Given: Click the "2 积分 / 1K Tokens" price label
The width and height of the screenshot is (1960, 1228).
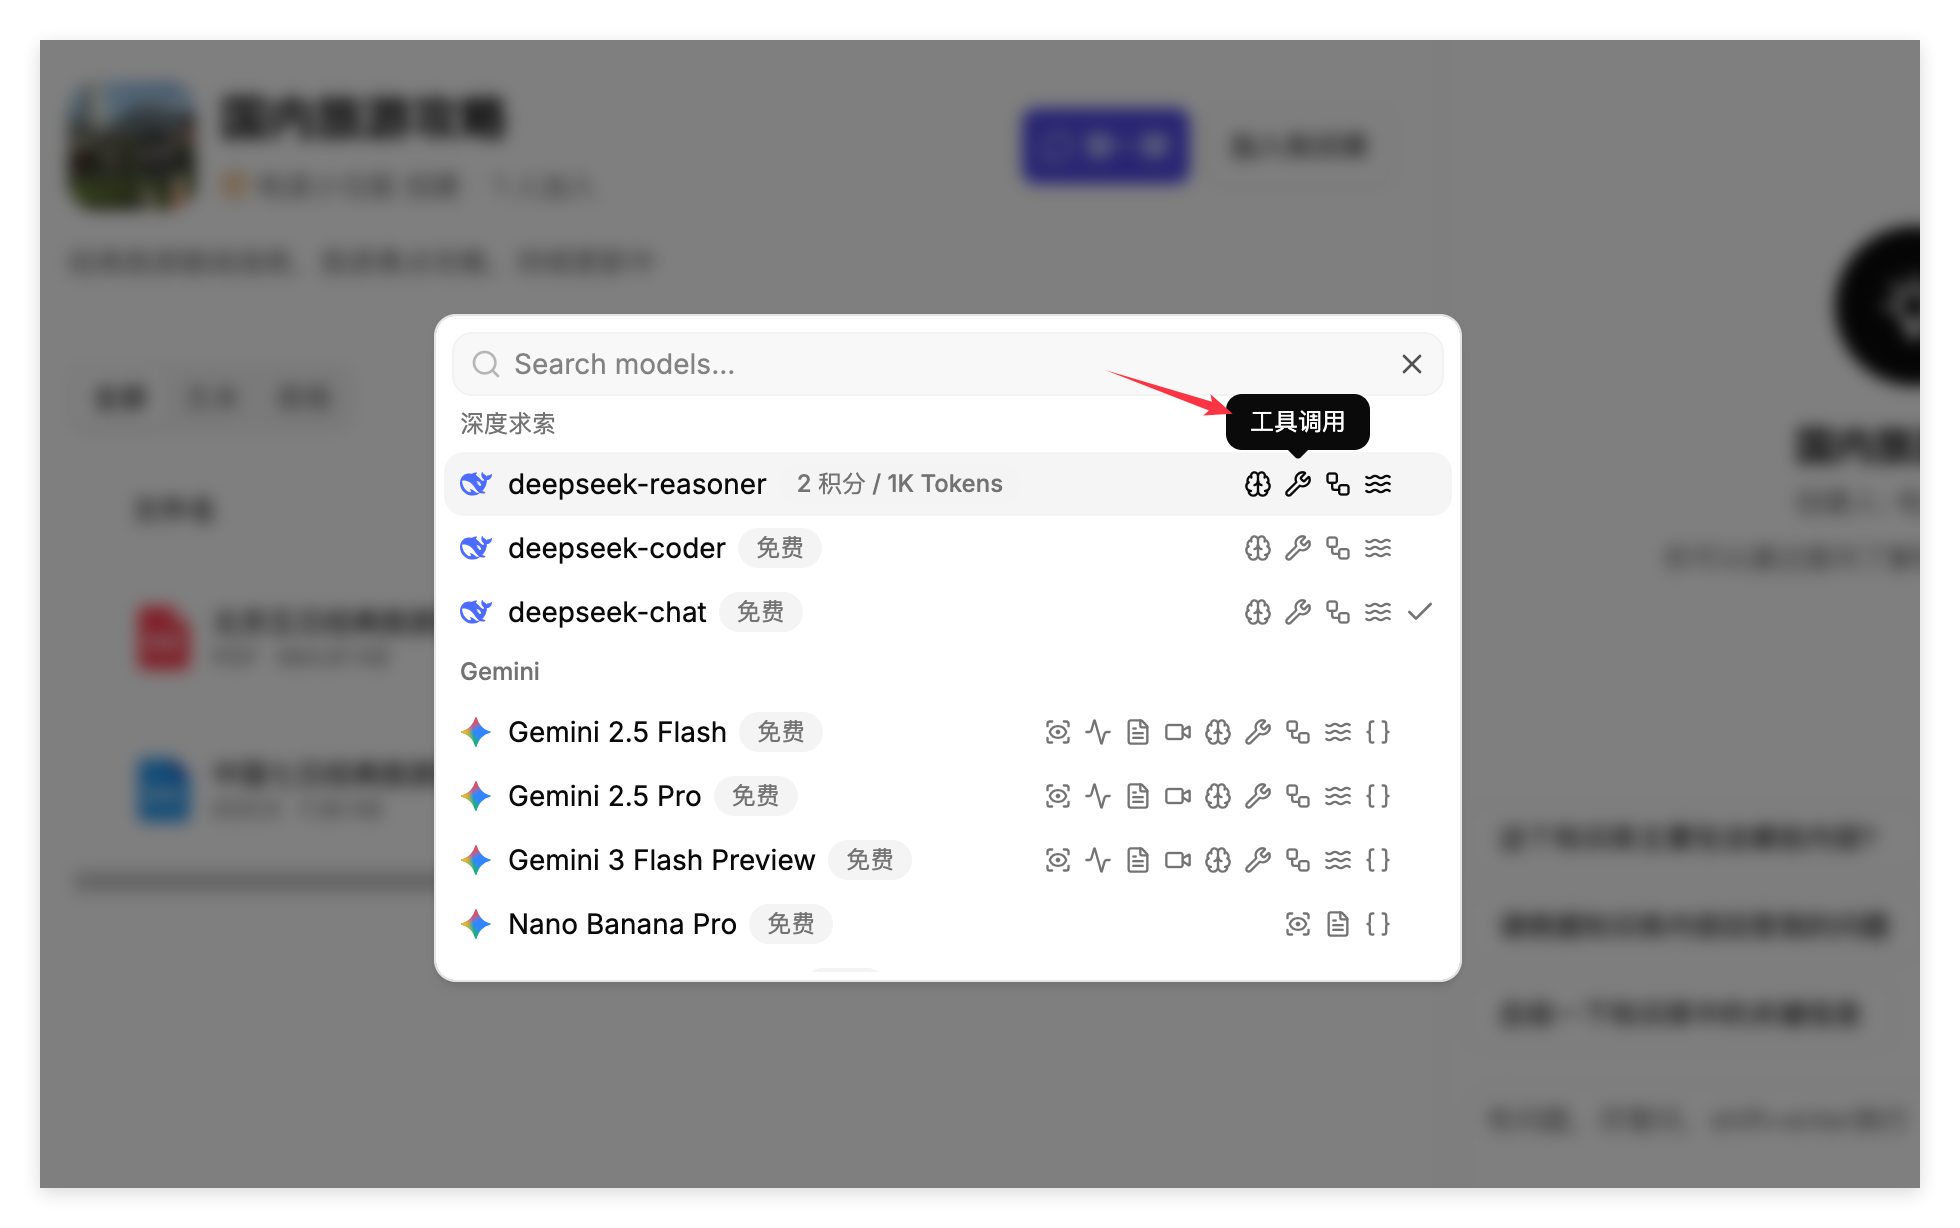Looking at the screenshot, I should point(899,484).
